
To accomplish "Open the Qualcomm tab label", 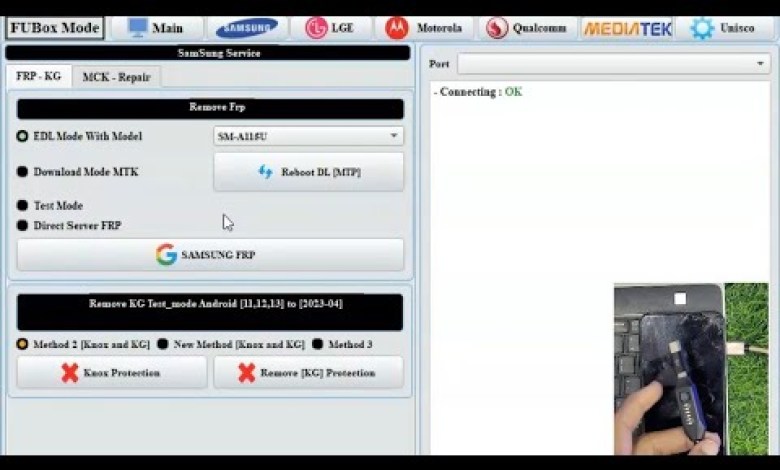I will point(539,28).
